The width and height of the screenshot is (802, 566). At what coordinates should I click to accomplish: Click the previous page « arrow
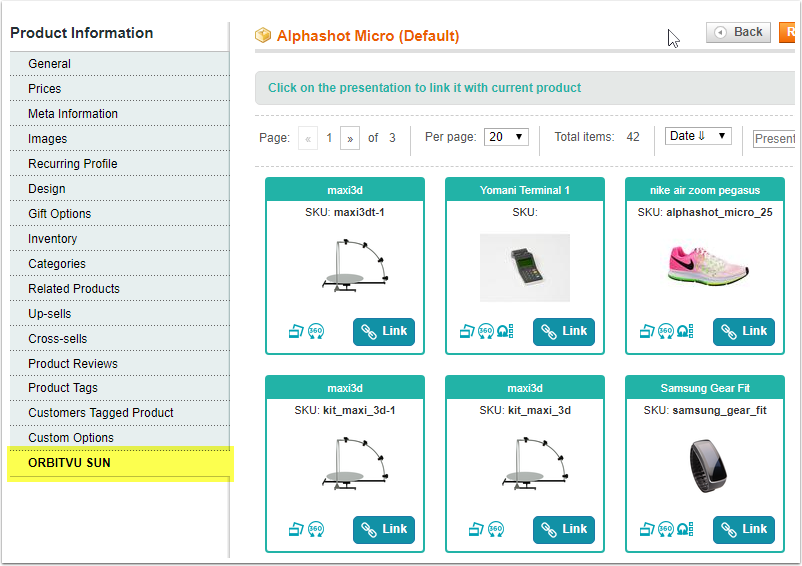(x=308, y=138)
